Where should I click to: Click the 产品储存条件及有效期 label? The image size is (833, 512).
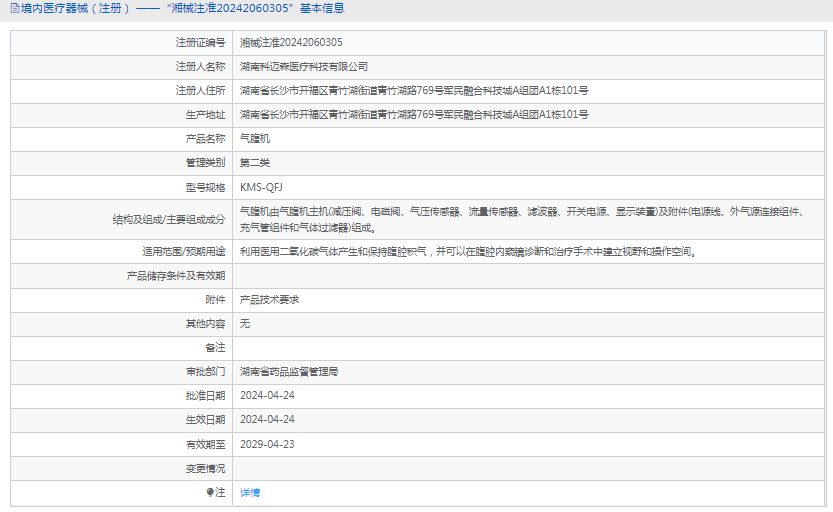(x=176, y=276)
